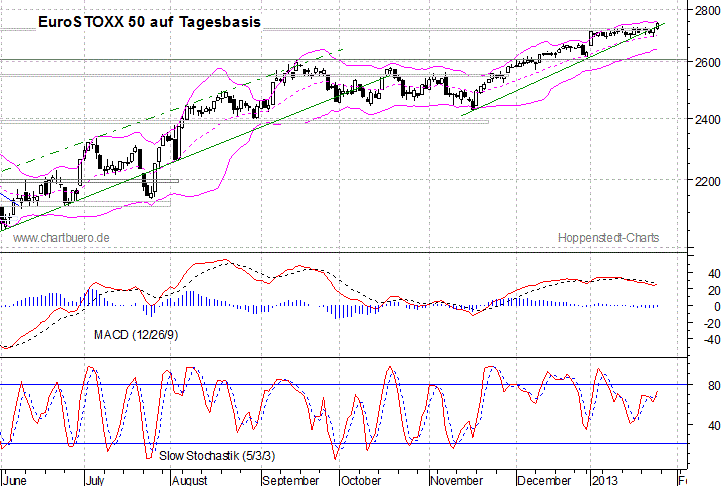Click the July label on the time axis
723x486 pixels.
[95, 480]
